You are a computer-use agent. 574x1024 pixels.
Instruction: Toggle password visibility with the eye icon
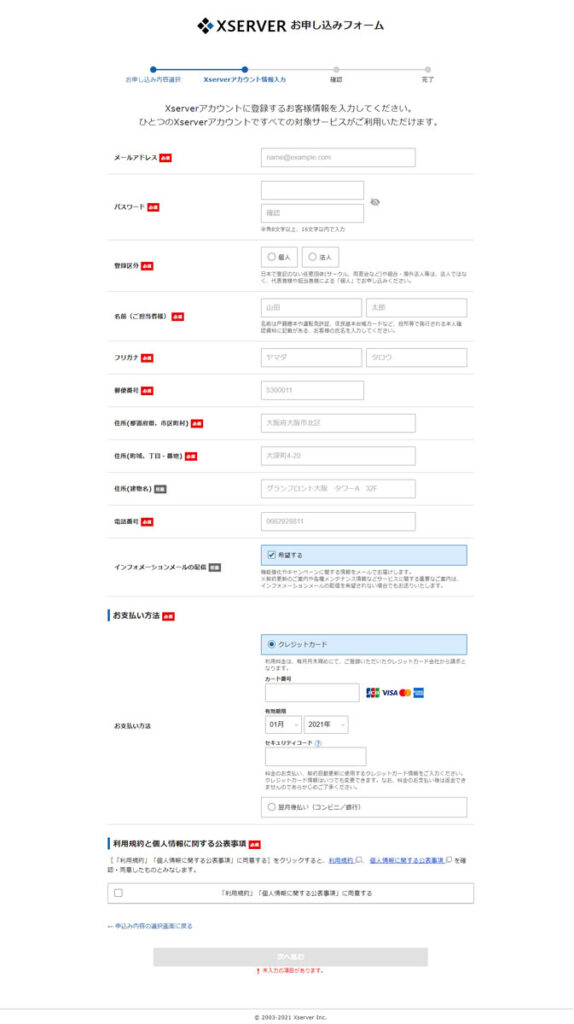(375, 202)
